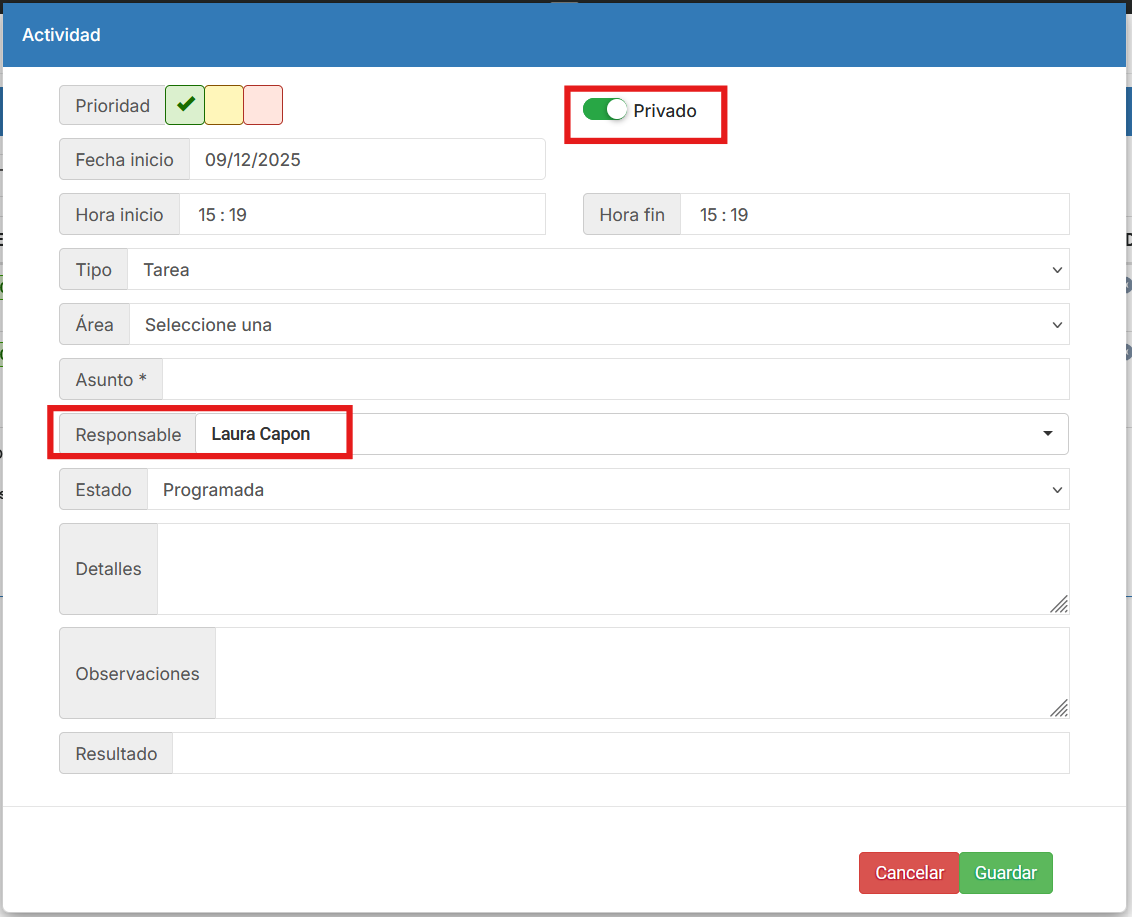Expand the Área dropdown list
This screenshot has height=917, width=1132.
[598, 325]
